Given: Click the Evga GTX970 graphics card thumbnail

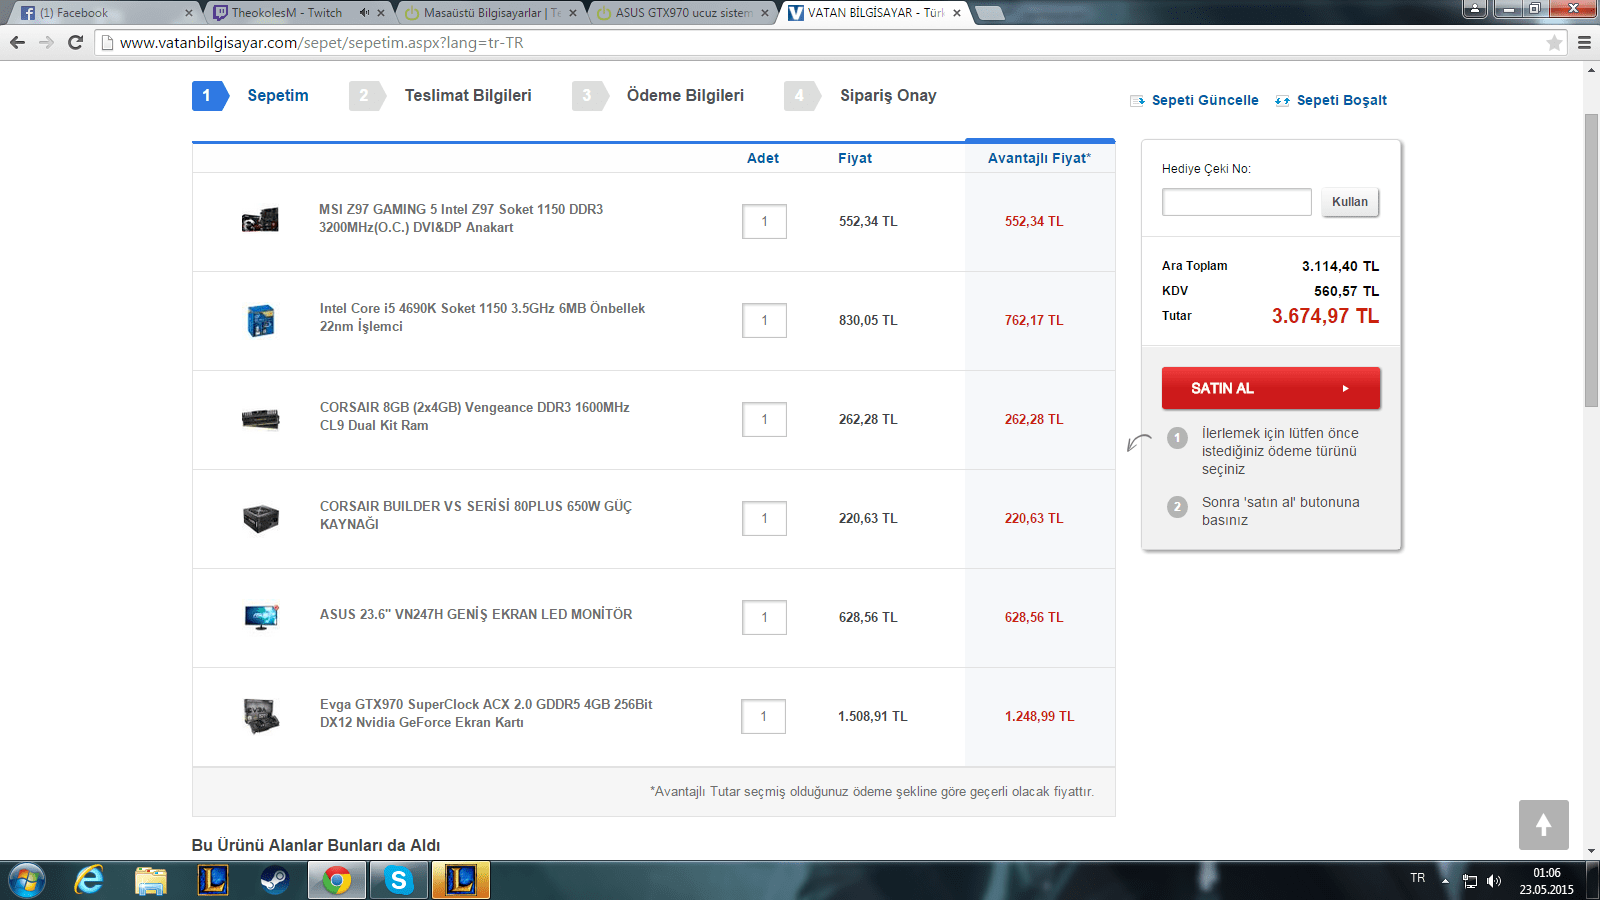Looking at the screenshot, I should [261, 716].
